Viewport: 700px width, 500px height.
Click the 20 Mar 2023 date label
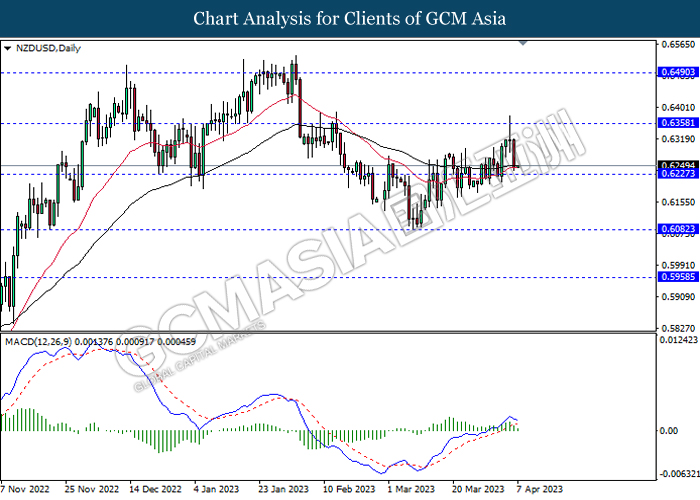(x=479, y=489)
